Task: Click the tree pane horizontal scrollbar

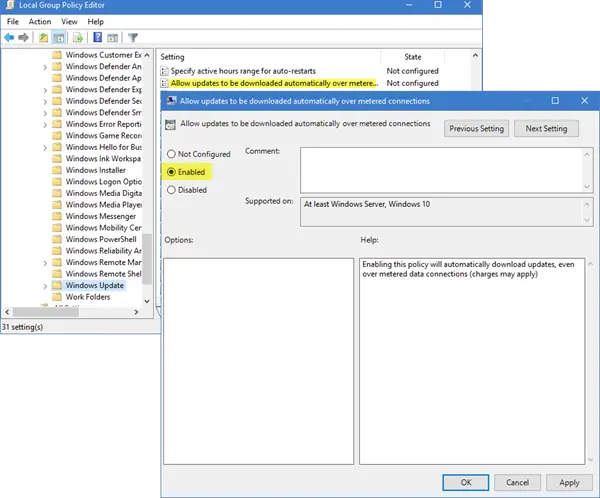Action: tap(72, 312)
